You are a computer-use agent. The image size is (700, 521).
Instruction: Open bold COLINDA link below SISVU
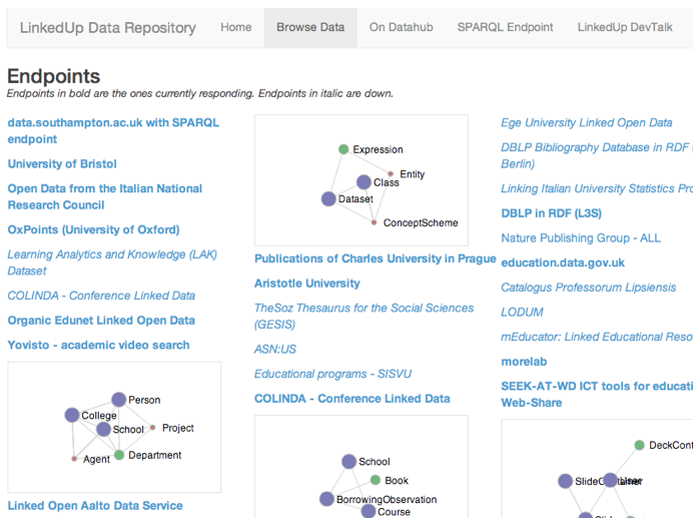(352, 399)
